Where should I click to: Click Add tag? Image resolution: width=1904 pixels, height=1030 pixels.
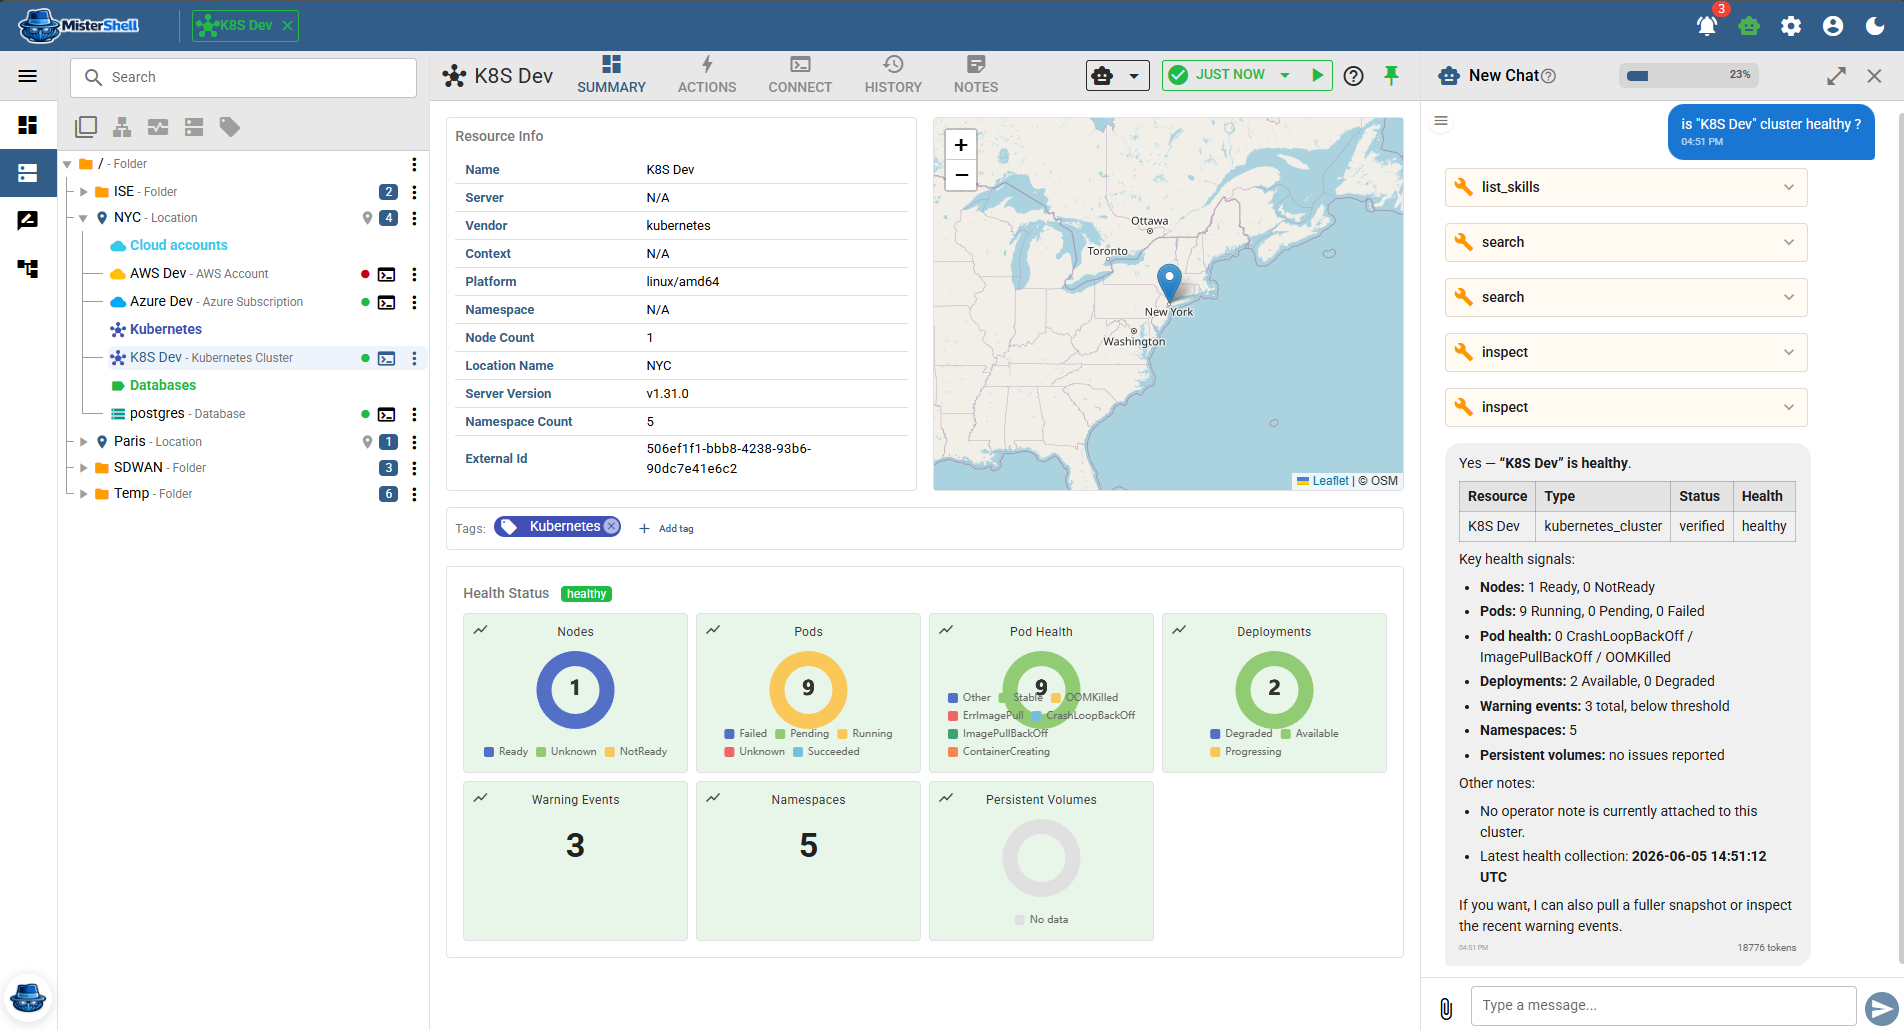(x=666, y=528)
